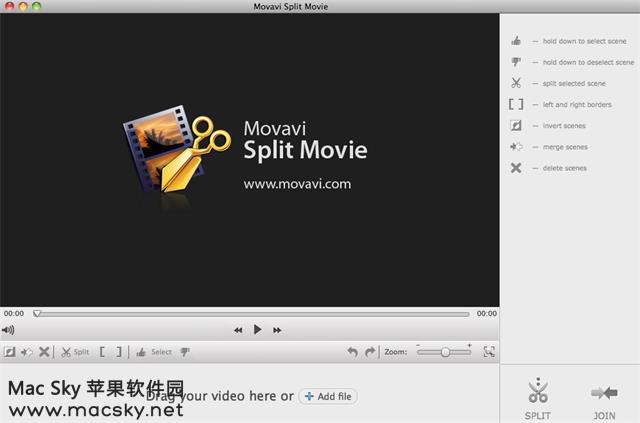Click thumbs-up icon in help legend
Image resolution: width=640 pixels, height=423 pixels.
pos(516,41)
